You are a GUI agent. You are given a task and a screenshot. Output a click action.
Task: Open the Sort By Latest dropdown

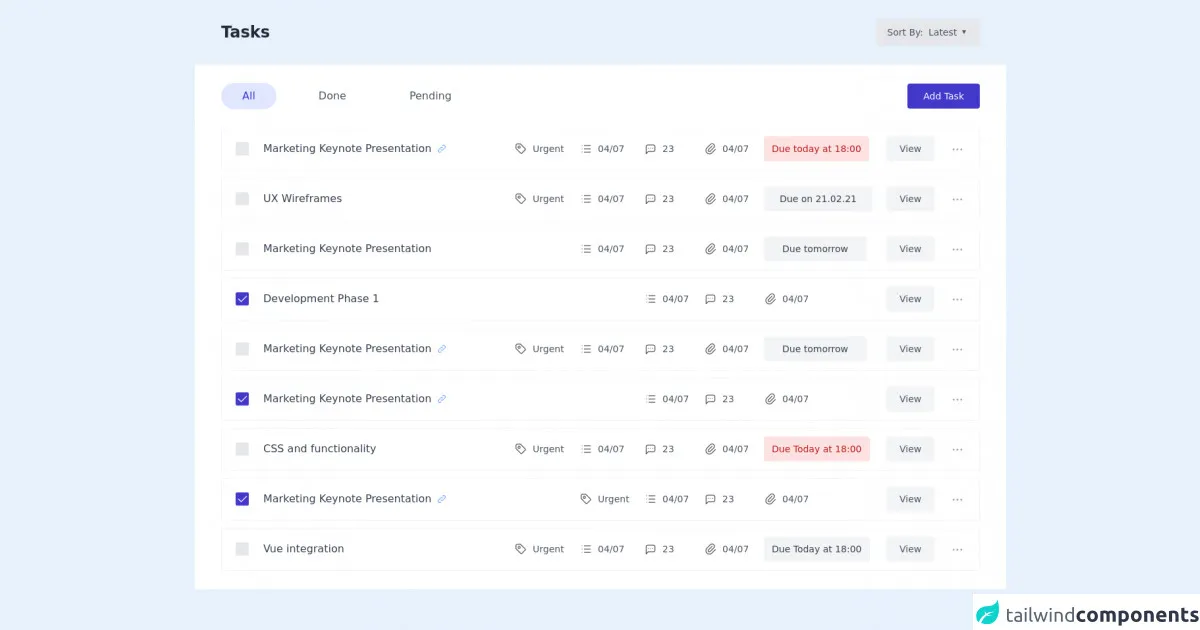927,32
